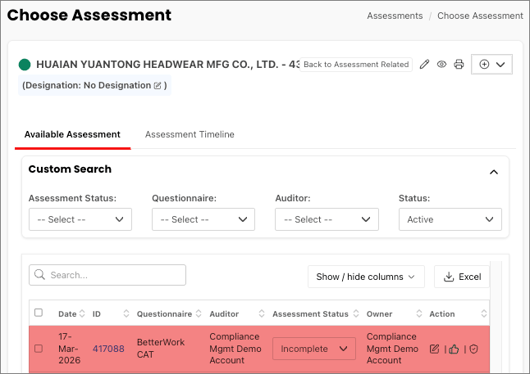Click into the Search... input field

(x=107, y=275)
